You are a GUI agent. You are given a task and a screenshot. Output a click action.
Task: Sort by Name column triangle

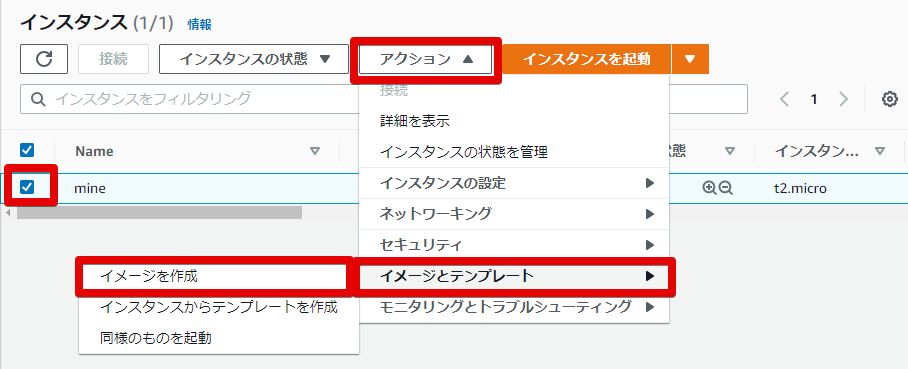315,151
